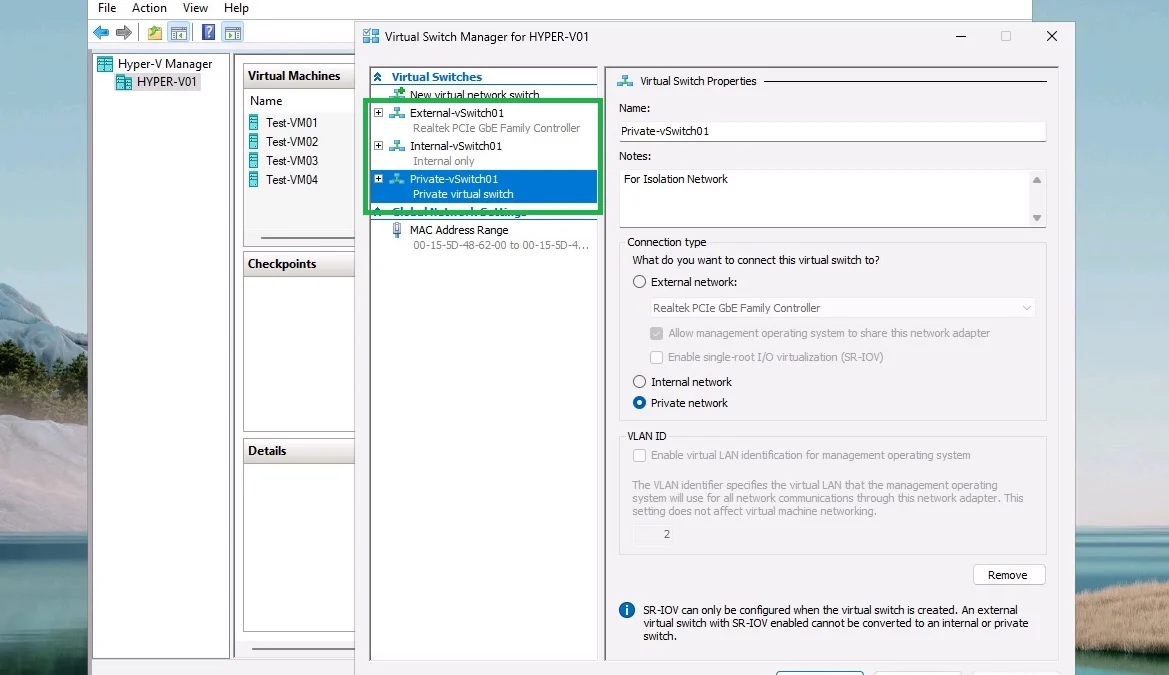This screenshot has height=675, width=1169.
Task: Click the Virtual Machines panel header
Action: [298, 76]
